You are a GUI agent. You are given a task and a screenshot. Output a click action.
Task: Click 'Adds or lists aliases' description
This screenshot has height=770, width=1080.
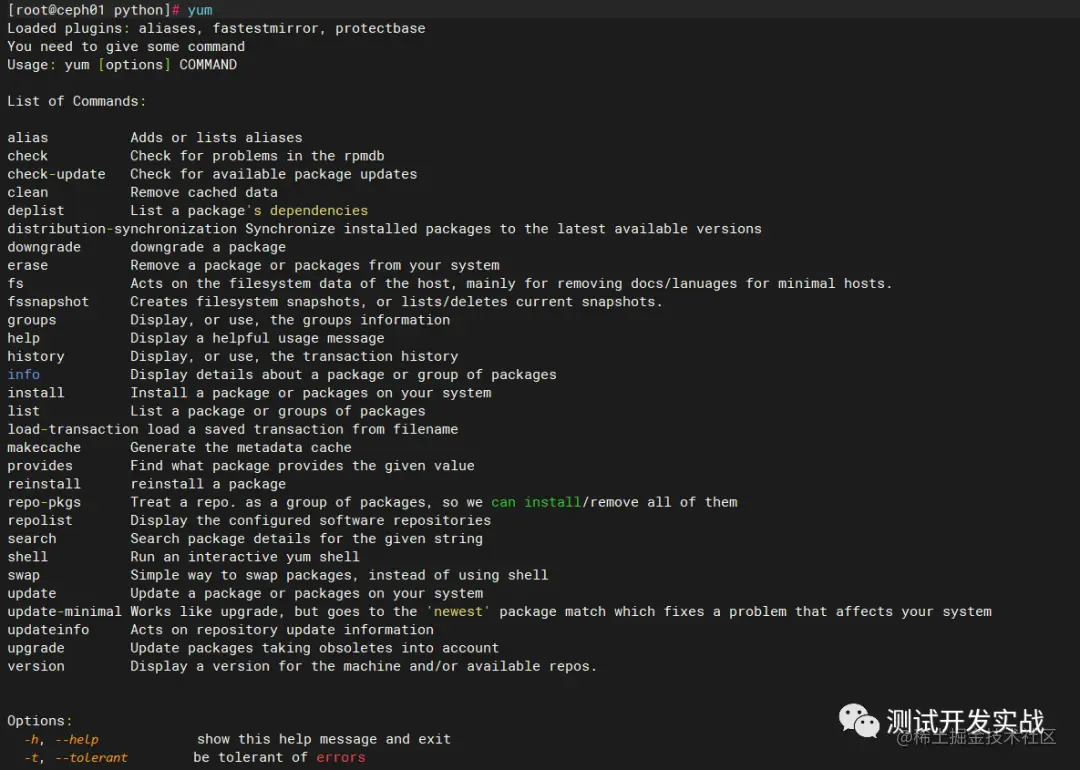click(x=216, y=138)
